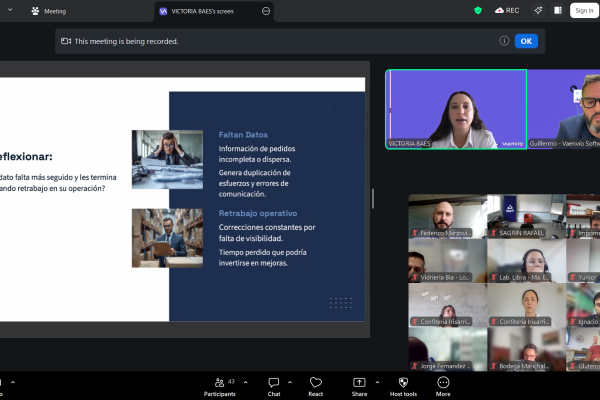Open screen share tab options ellipsis

pos(266,11)
